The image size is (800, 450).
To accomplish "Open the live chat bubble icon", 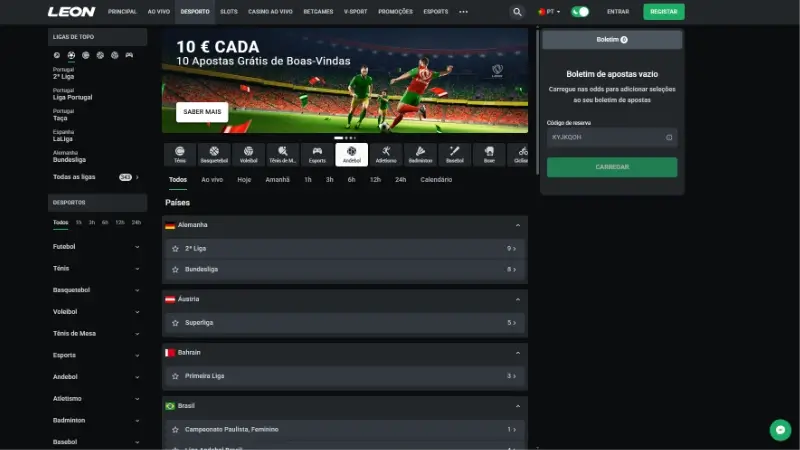I will coord(780,430).
